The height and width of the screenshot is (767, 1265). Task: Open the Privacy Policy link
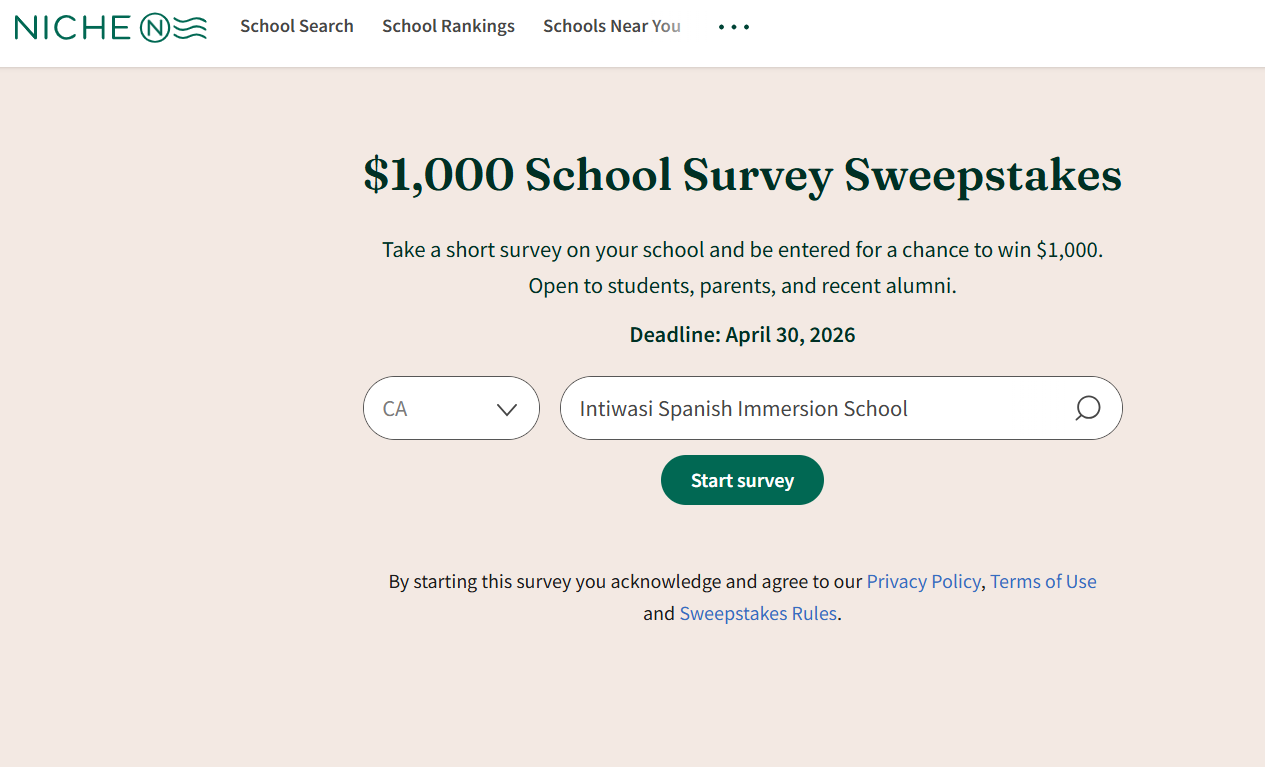(923, 581)
